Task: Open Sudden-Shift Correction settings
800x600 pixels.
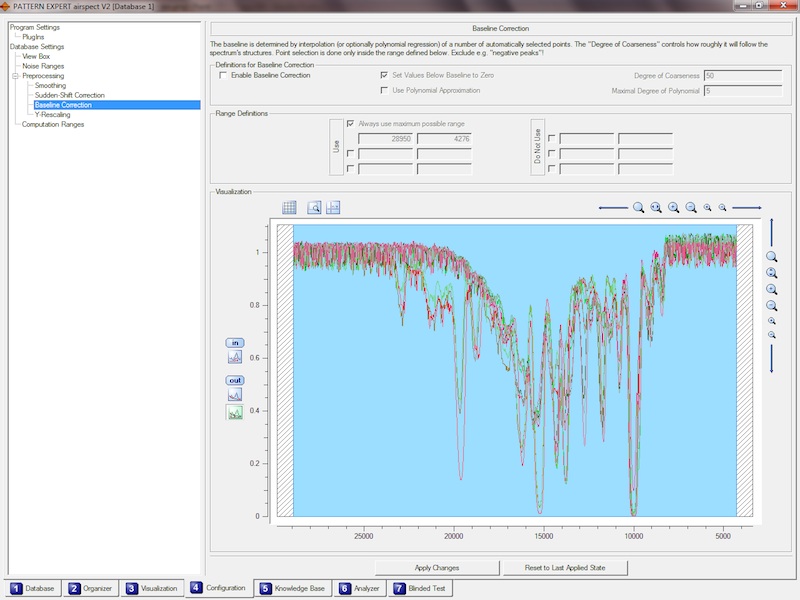Action: pyautogui.click(x=69, y=95)
